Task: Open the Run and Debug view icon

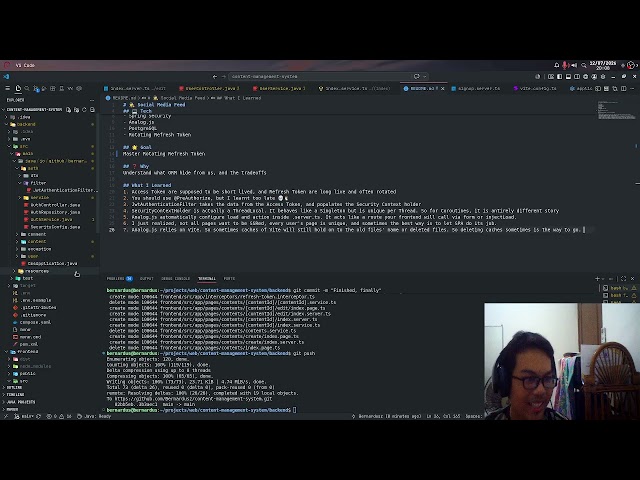Action: point(44,88)
